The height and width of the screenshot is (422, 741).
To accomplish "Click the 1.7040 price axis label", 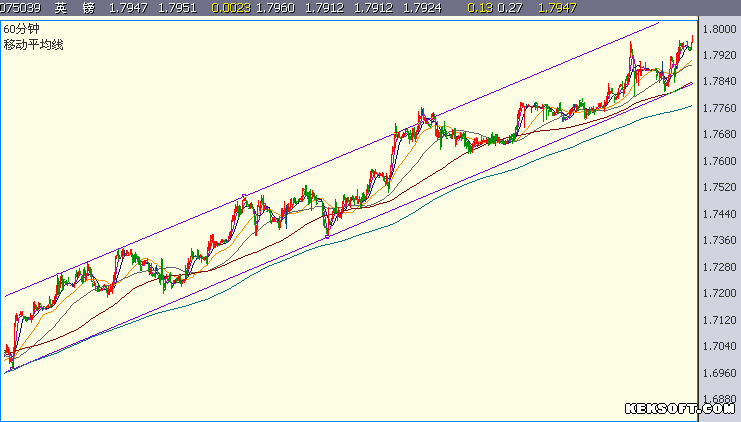I will pyautogui.click(x=719, y=346).
